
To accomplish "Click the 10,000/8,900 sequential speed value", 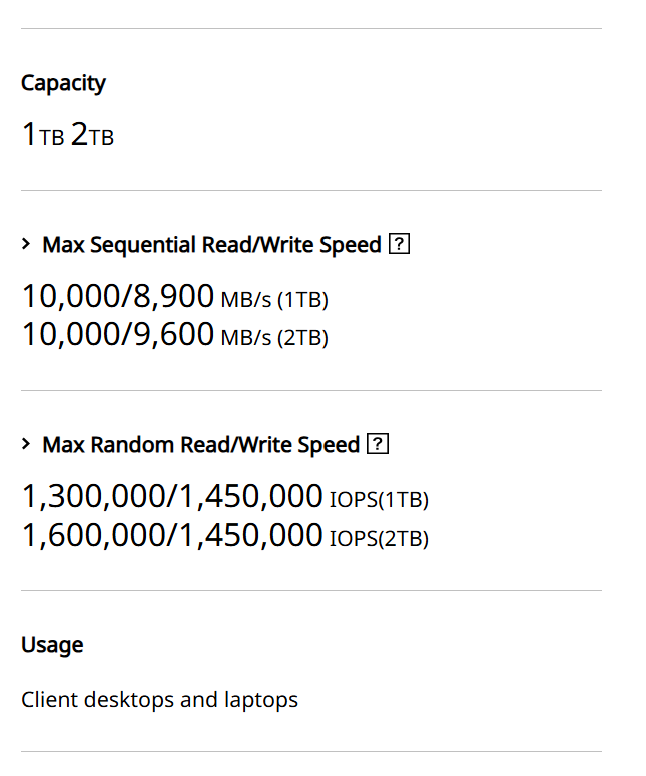I will tap(118, 296).
